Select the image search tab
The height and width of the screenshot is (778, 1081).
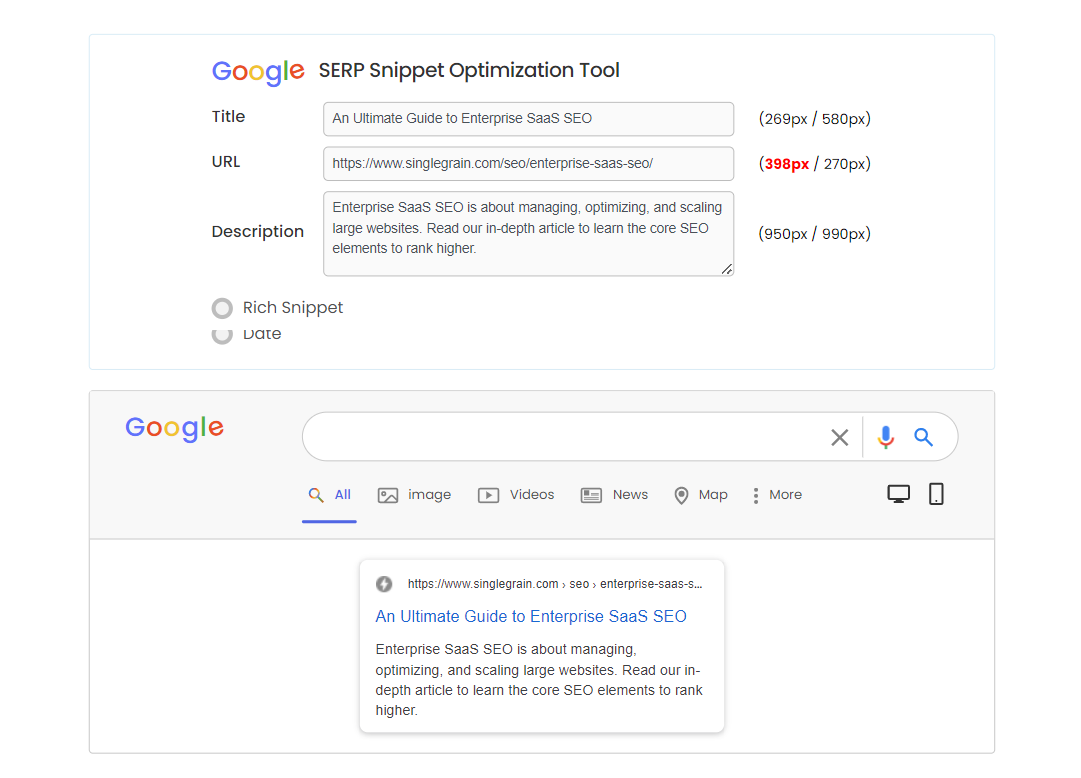click(415, 495)
